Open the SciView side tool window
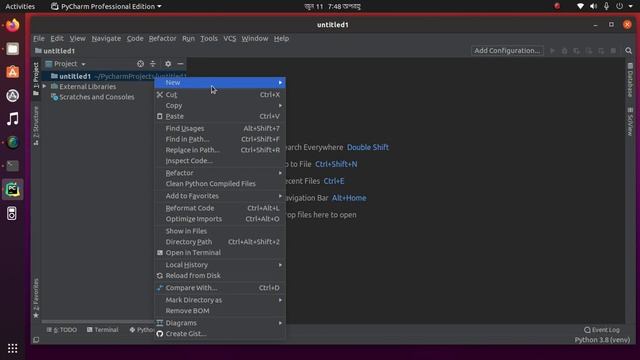Image resolution: width=640 pixels, height=360 pixels. [x=630, y=122]
